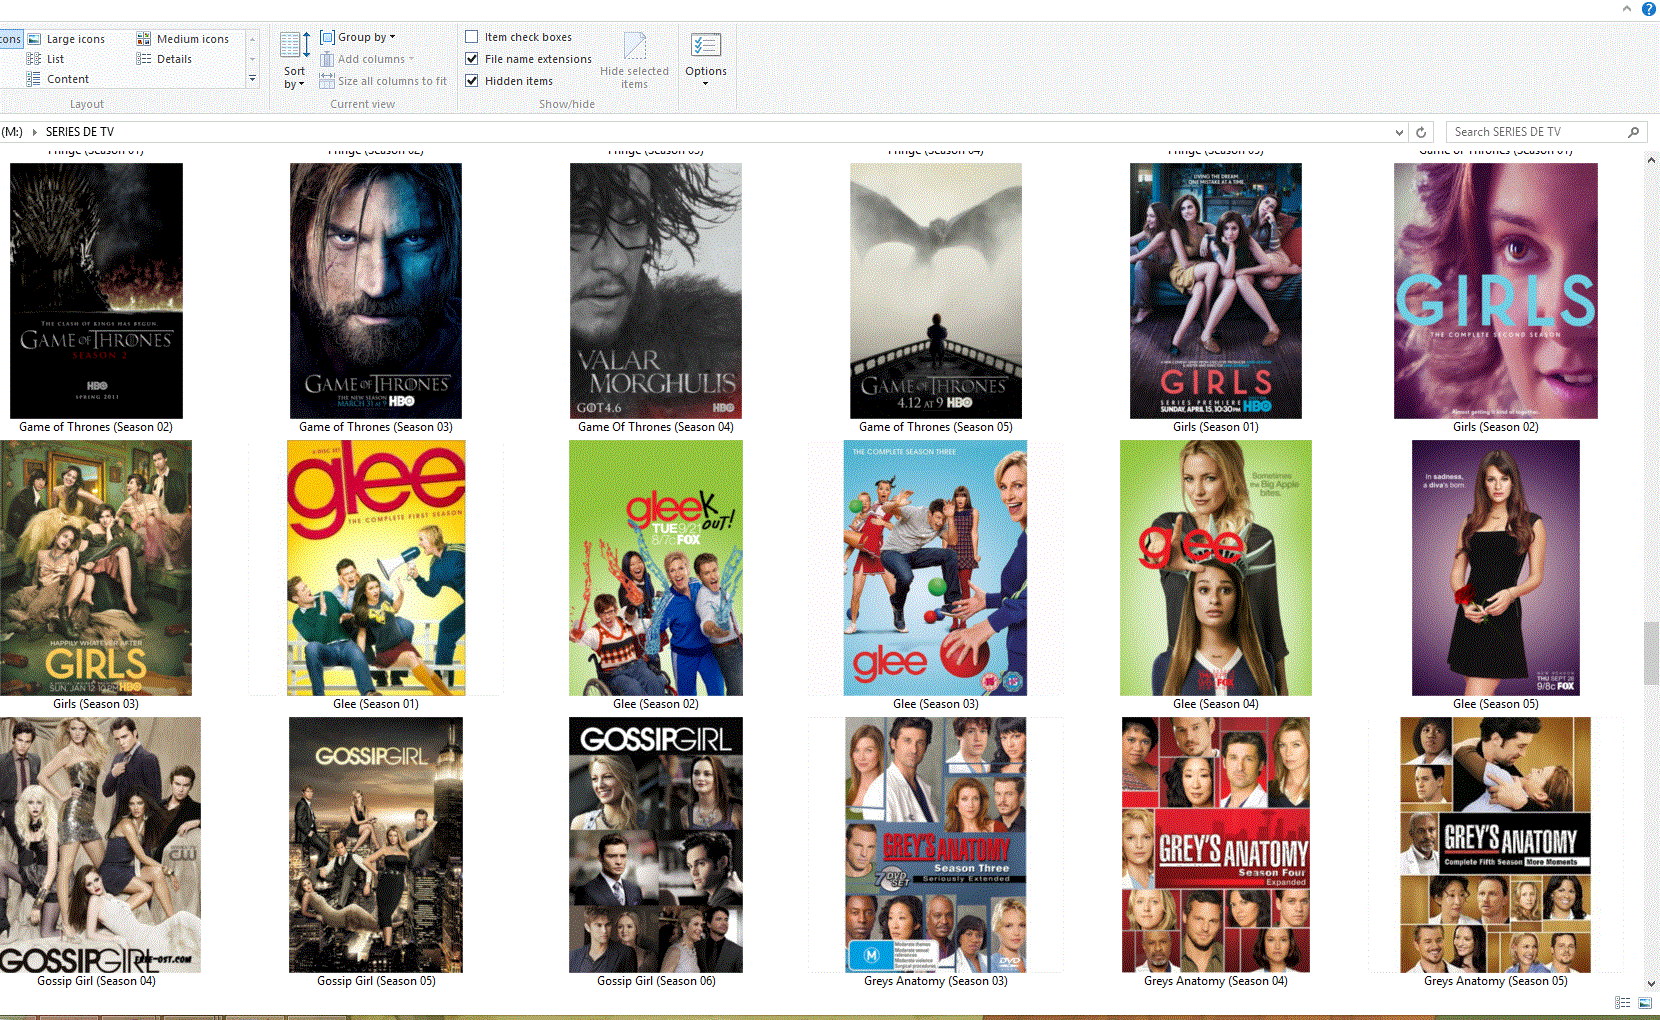The height and width of the screenshot is (1020, 1660).
Task: Click the "Glee (Season 04)" folder name
Action: coord(1216,704)
